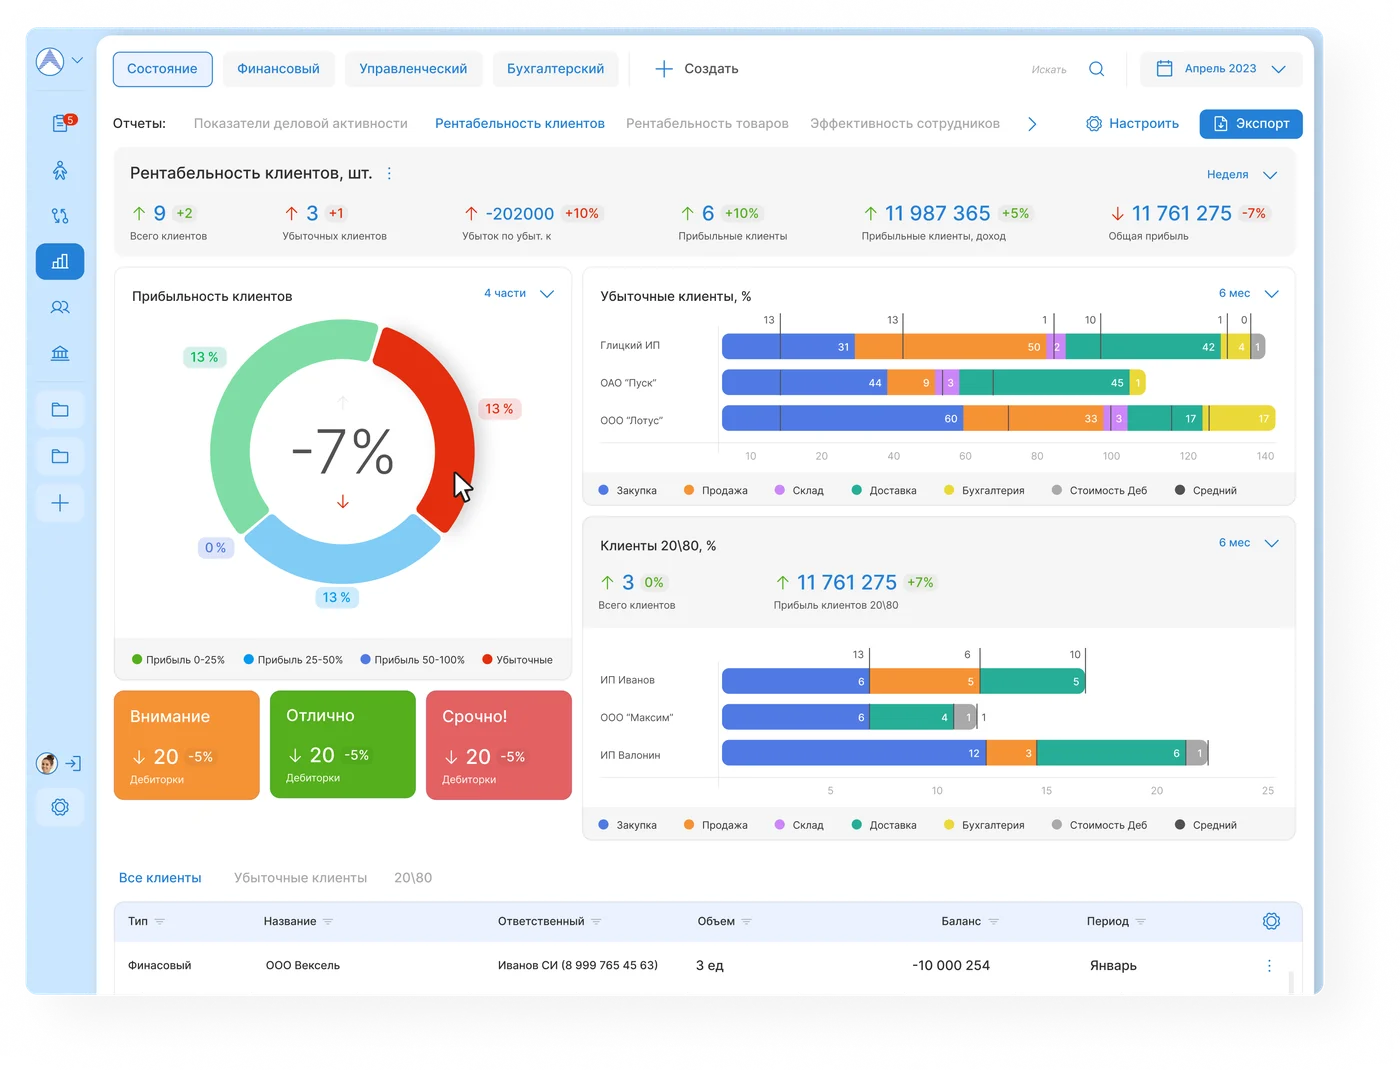Open the users group icon in sidebar
This screenshot has width=1400, height=1070.
click(60, 307)
